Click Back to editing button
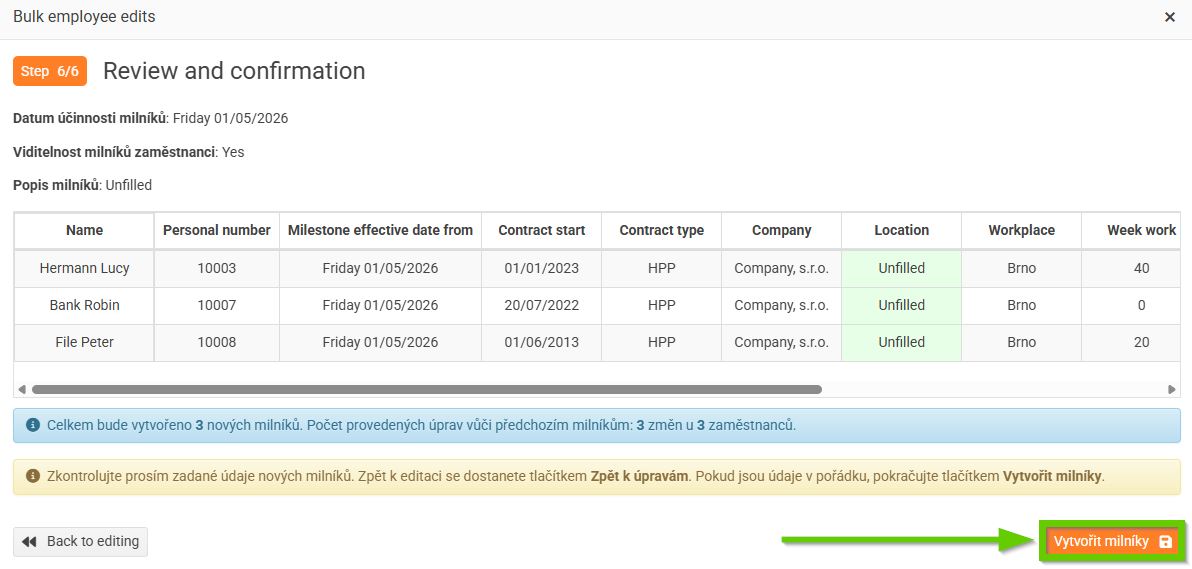 pos(80,541)
